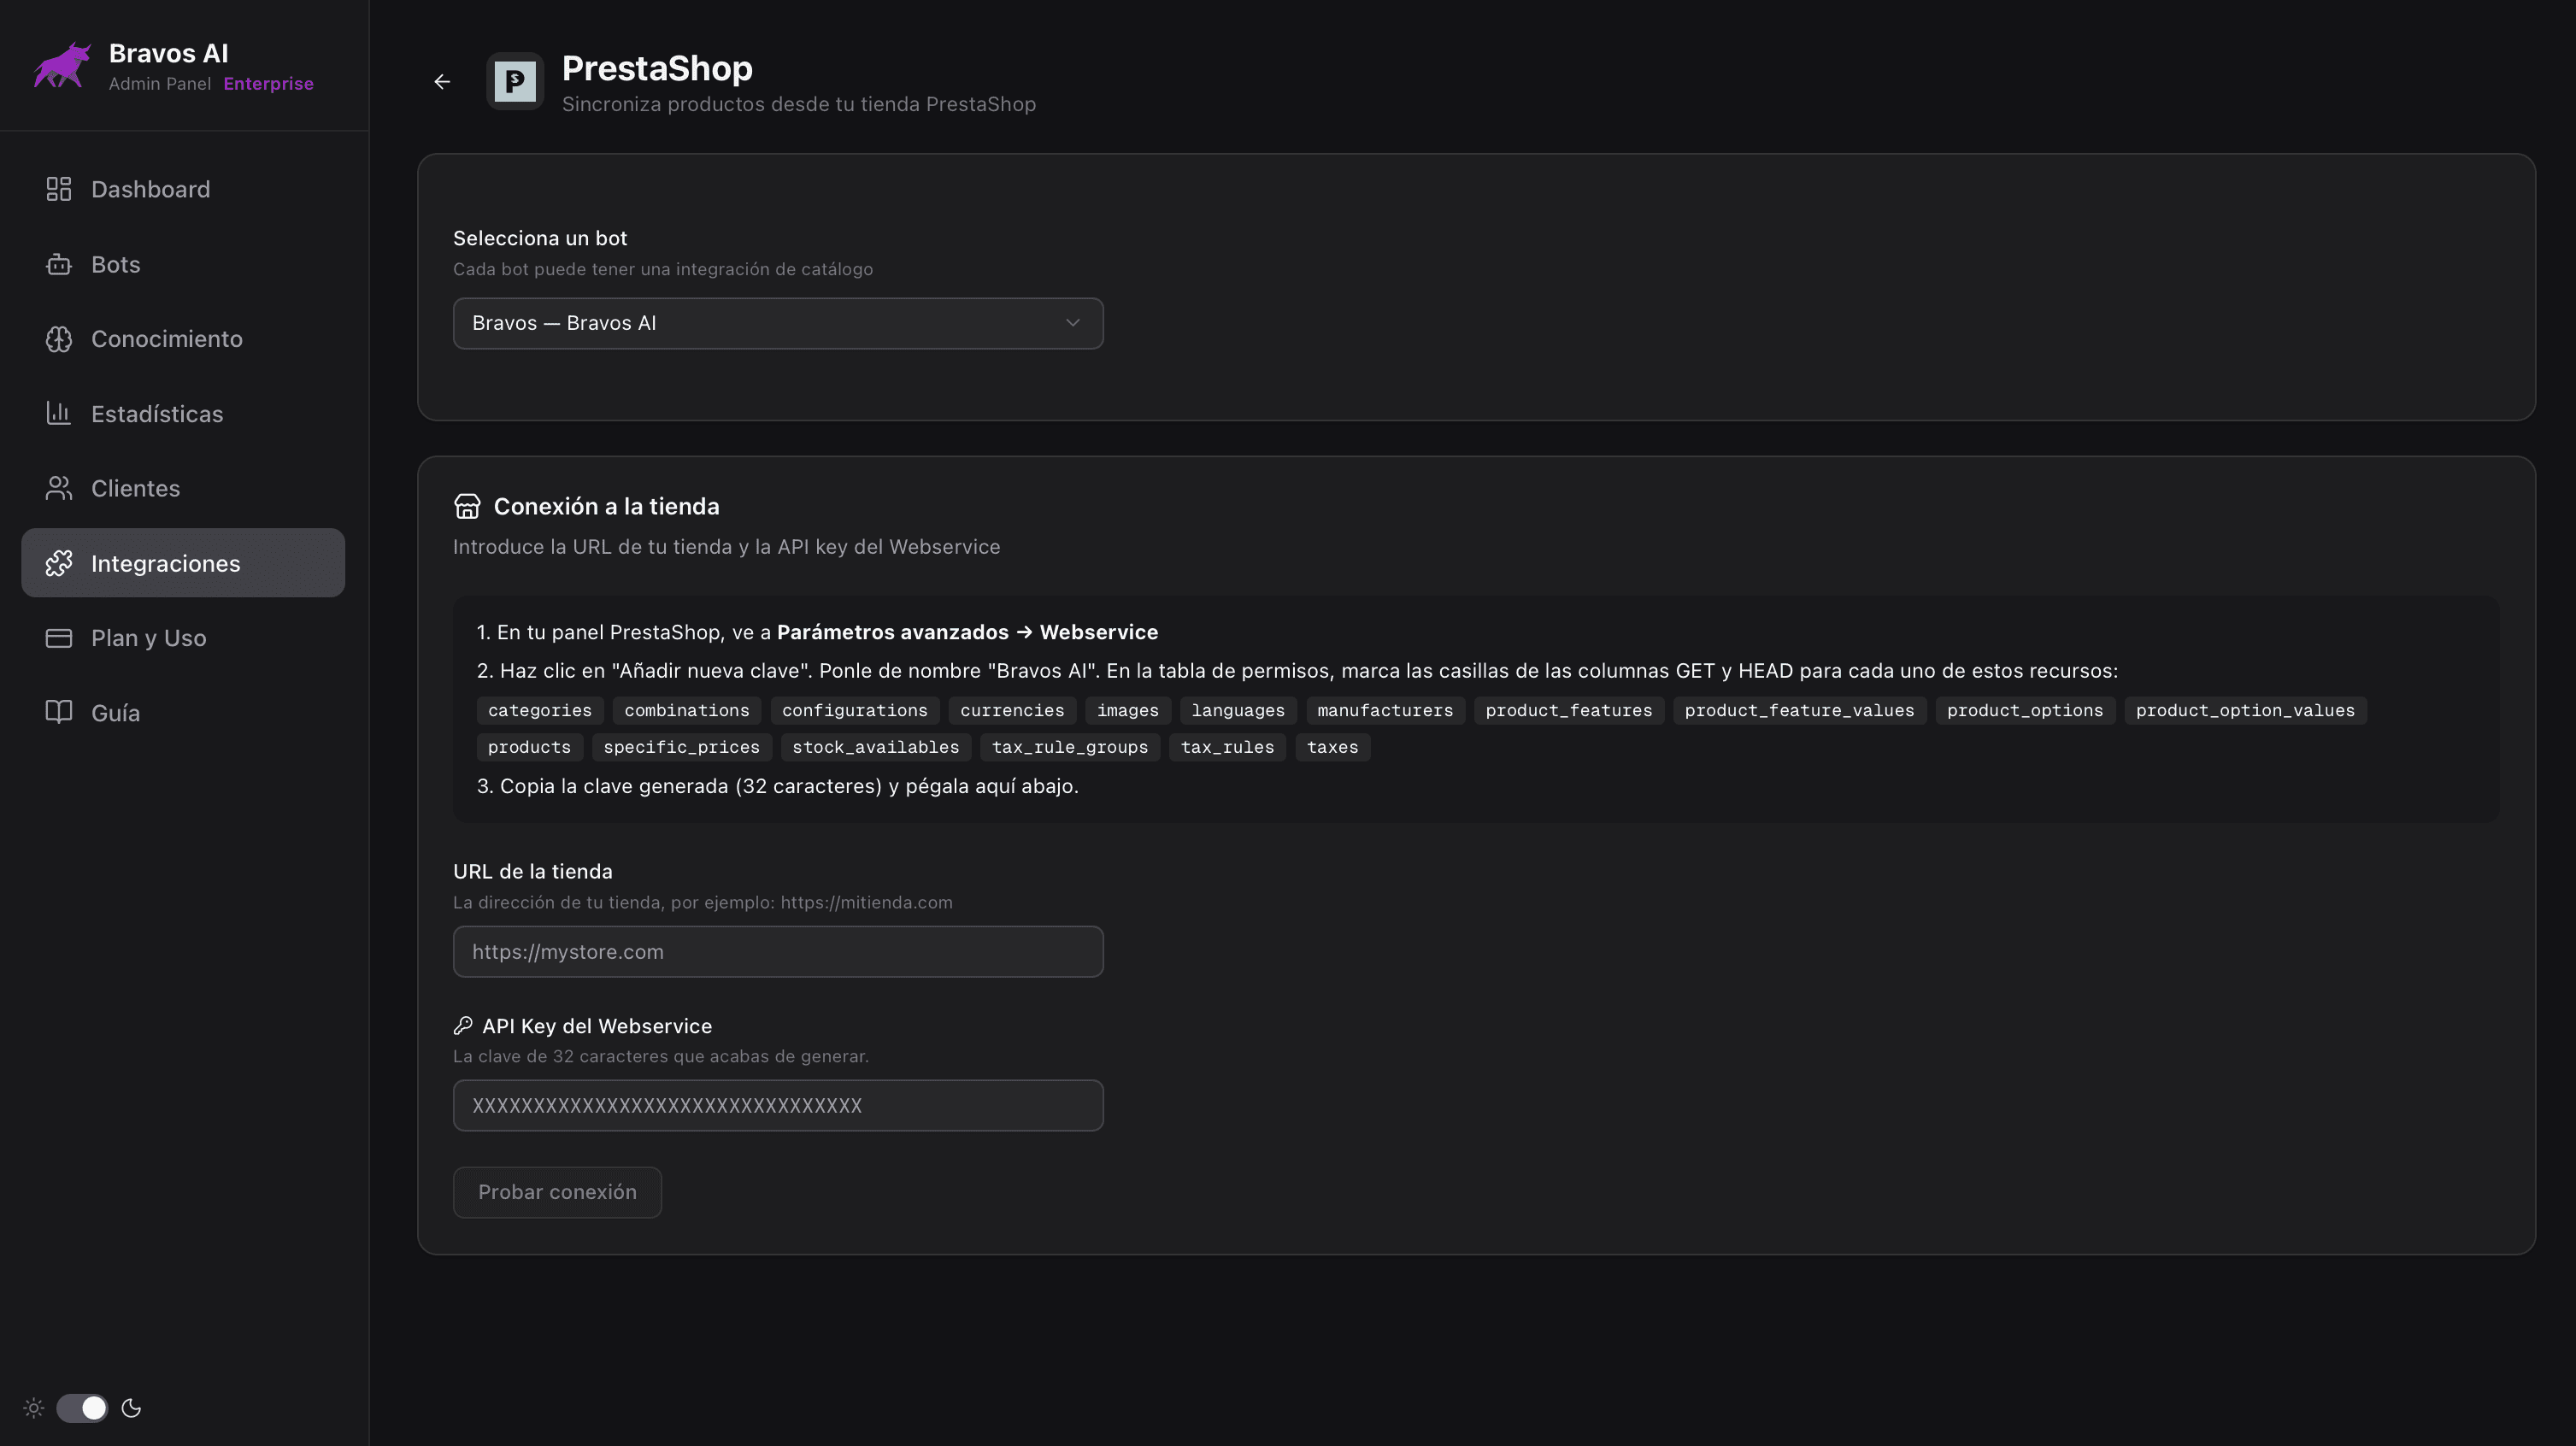This screenshot has height=1446, width=2576.
Task: Click the PrestaShop logo icon
Action: pyautogui.click(x=514, y=81)
